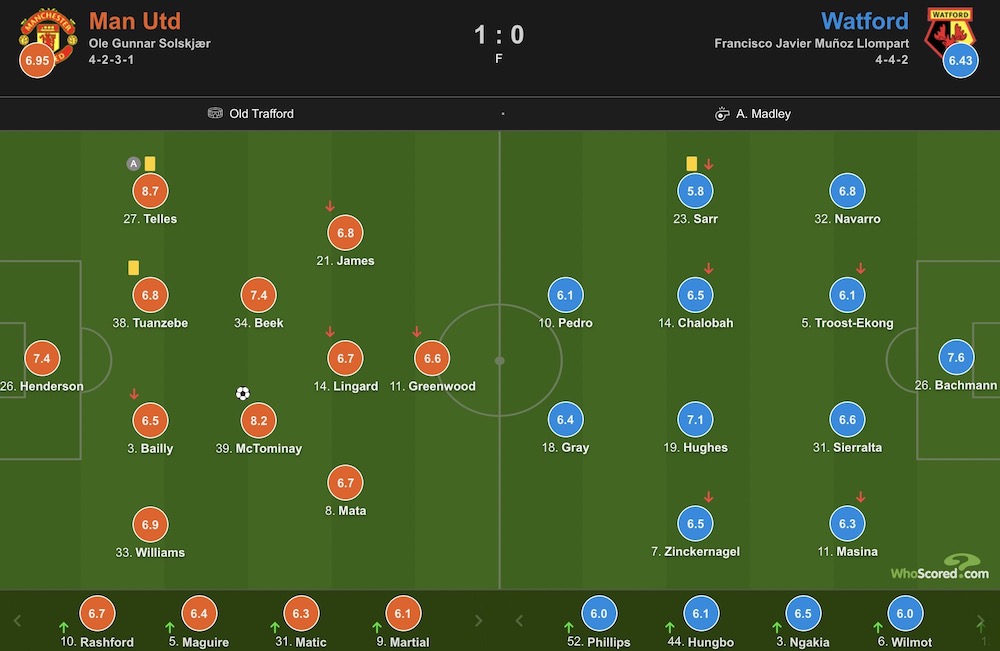
Task: Click the assist 'A' badge above Telles
Action: 133,164
